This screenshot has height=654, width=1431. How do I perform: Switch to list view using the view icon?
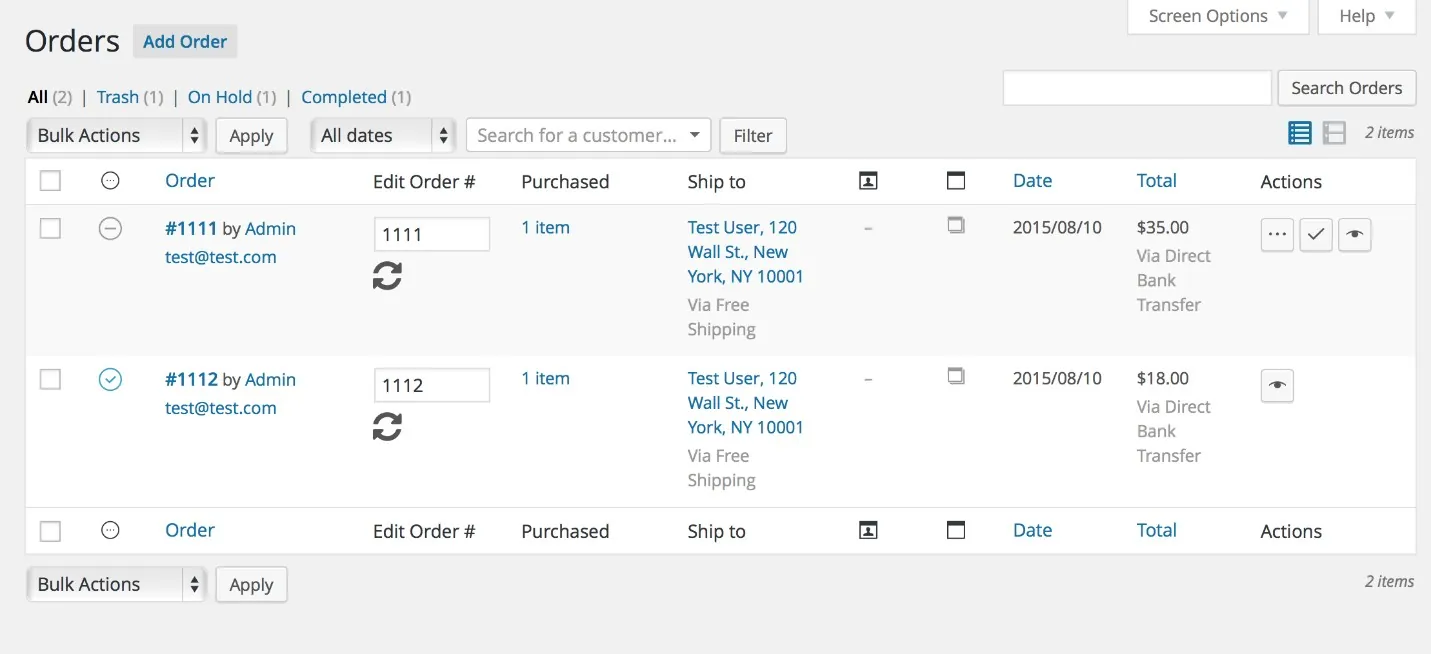(x=1299, y=132)
